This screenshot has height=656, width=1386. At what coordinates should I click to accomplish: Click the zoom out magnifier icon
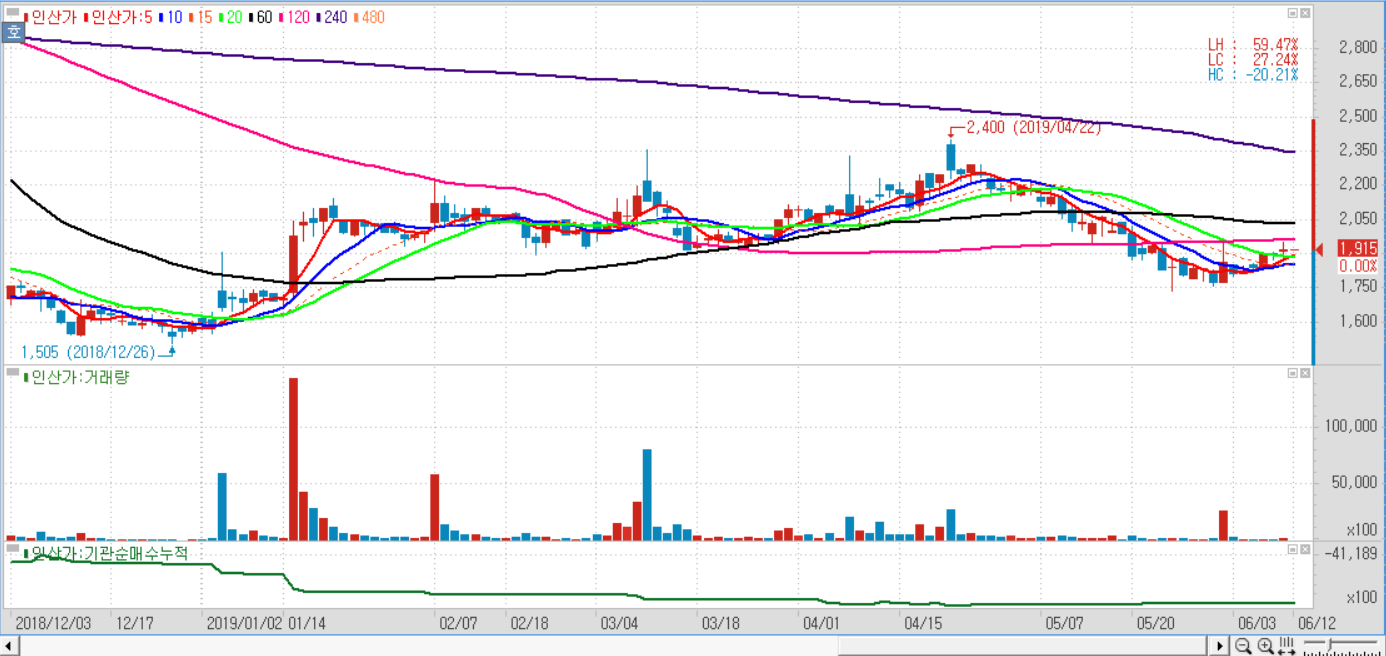[x=1243, y=646]
